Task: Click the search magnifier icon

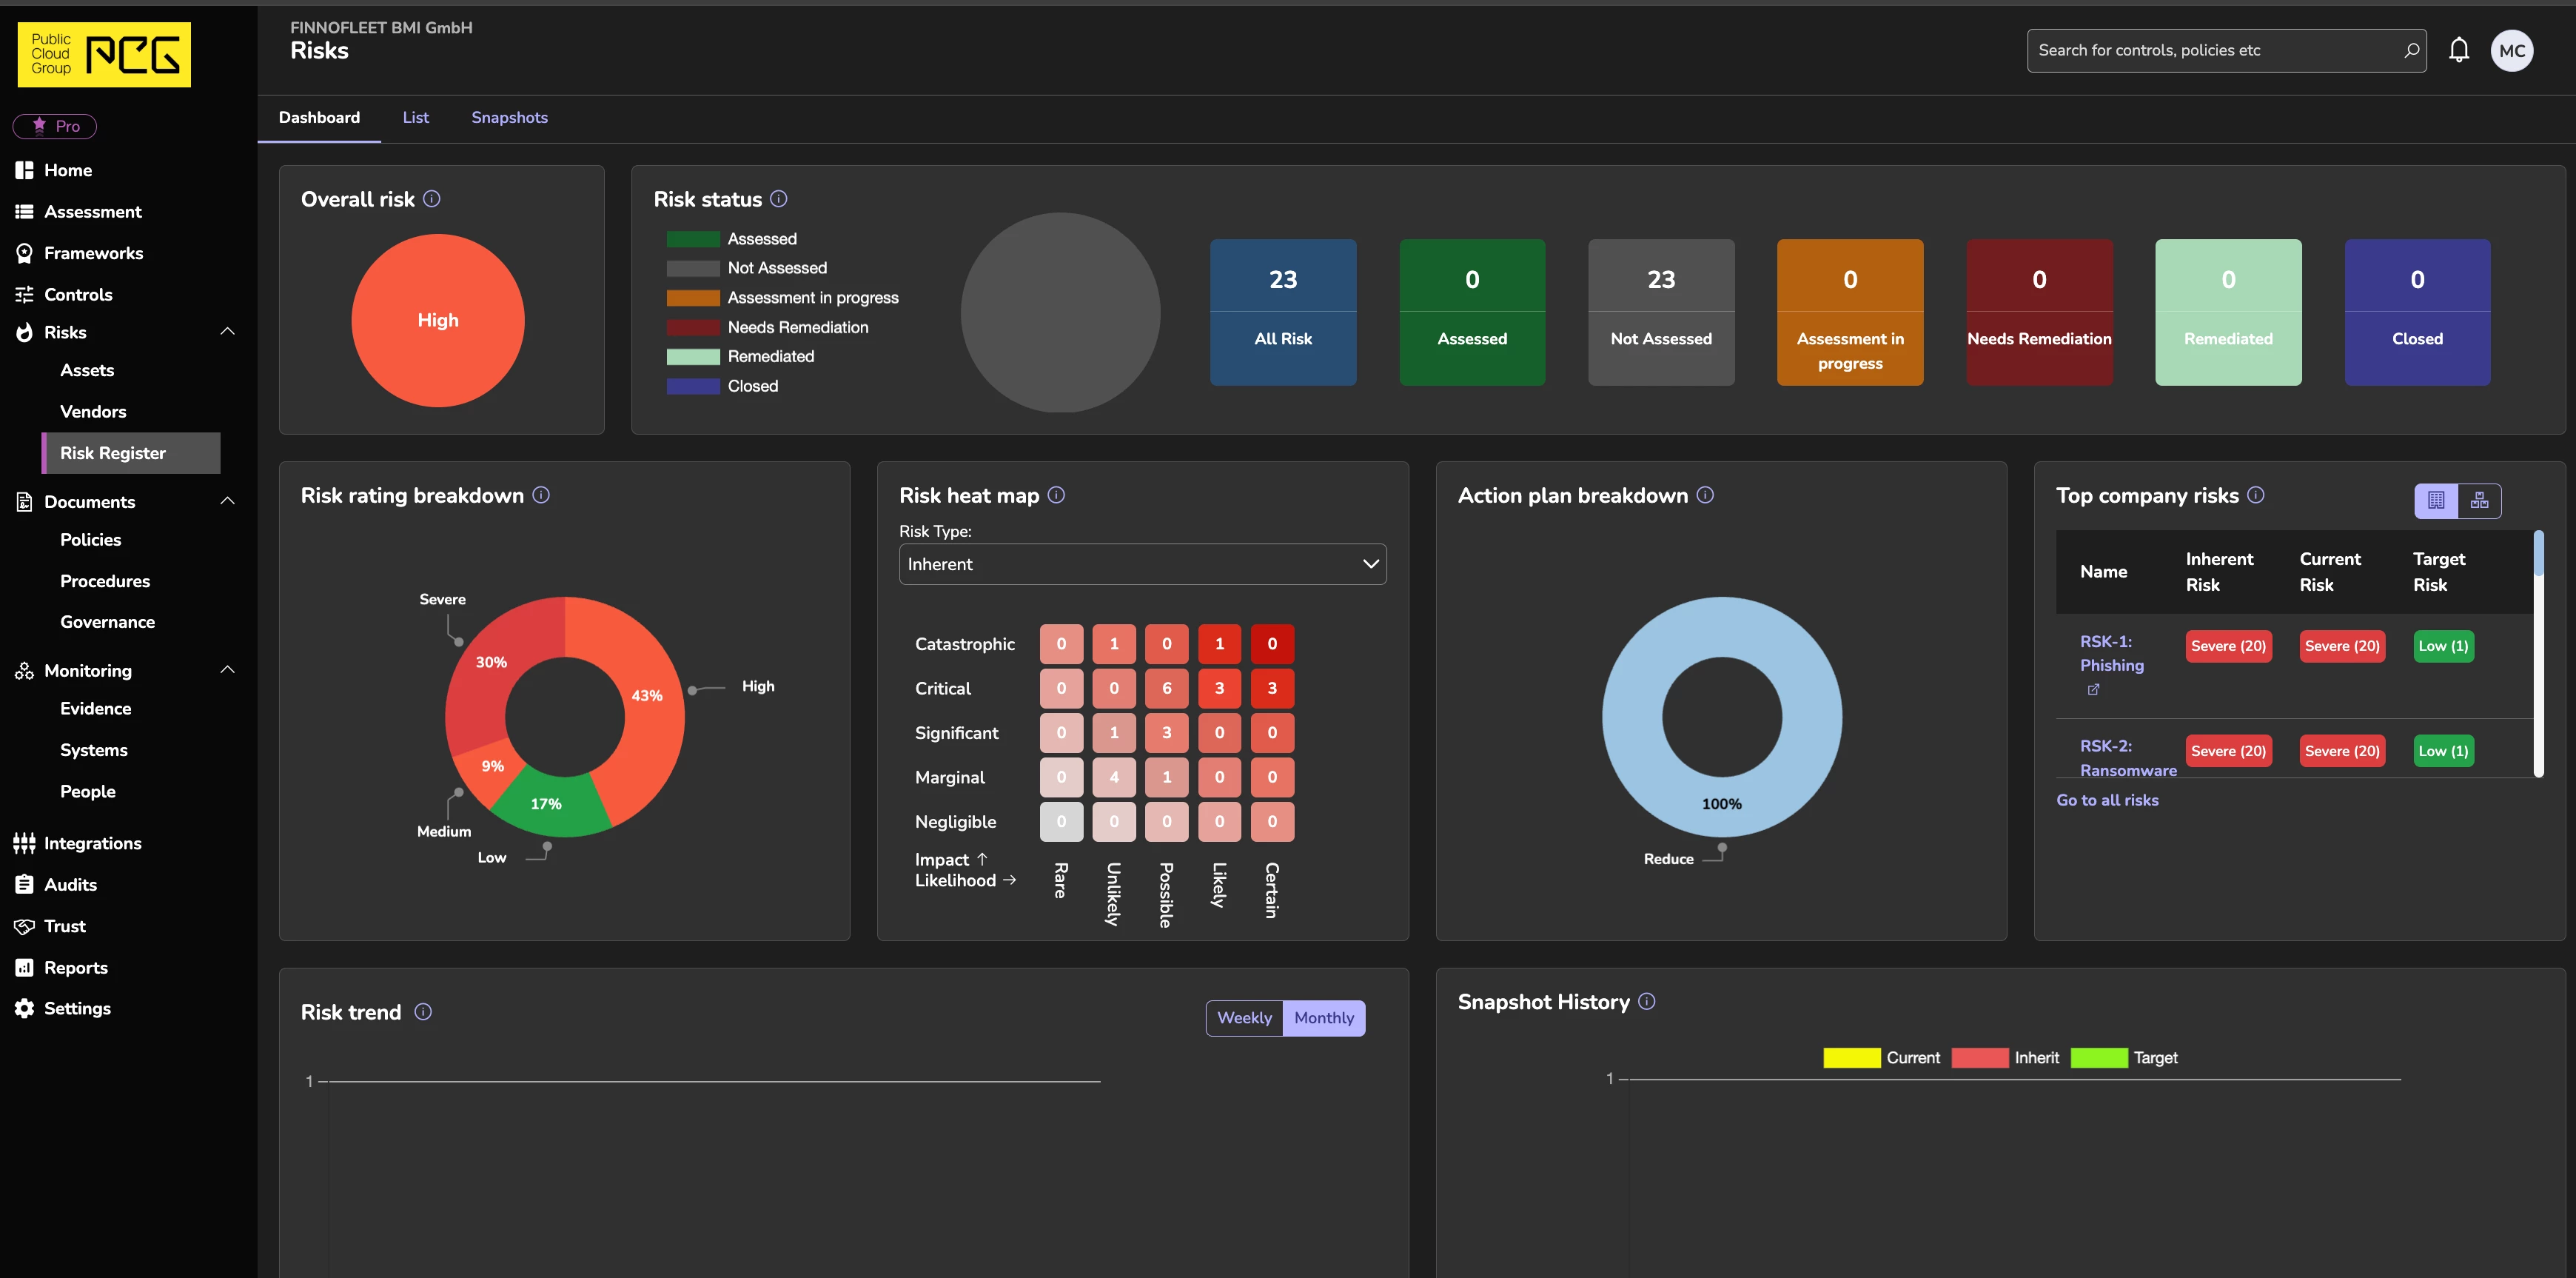Action: [x=2411, y=50]
